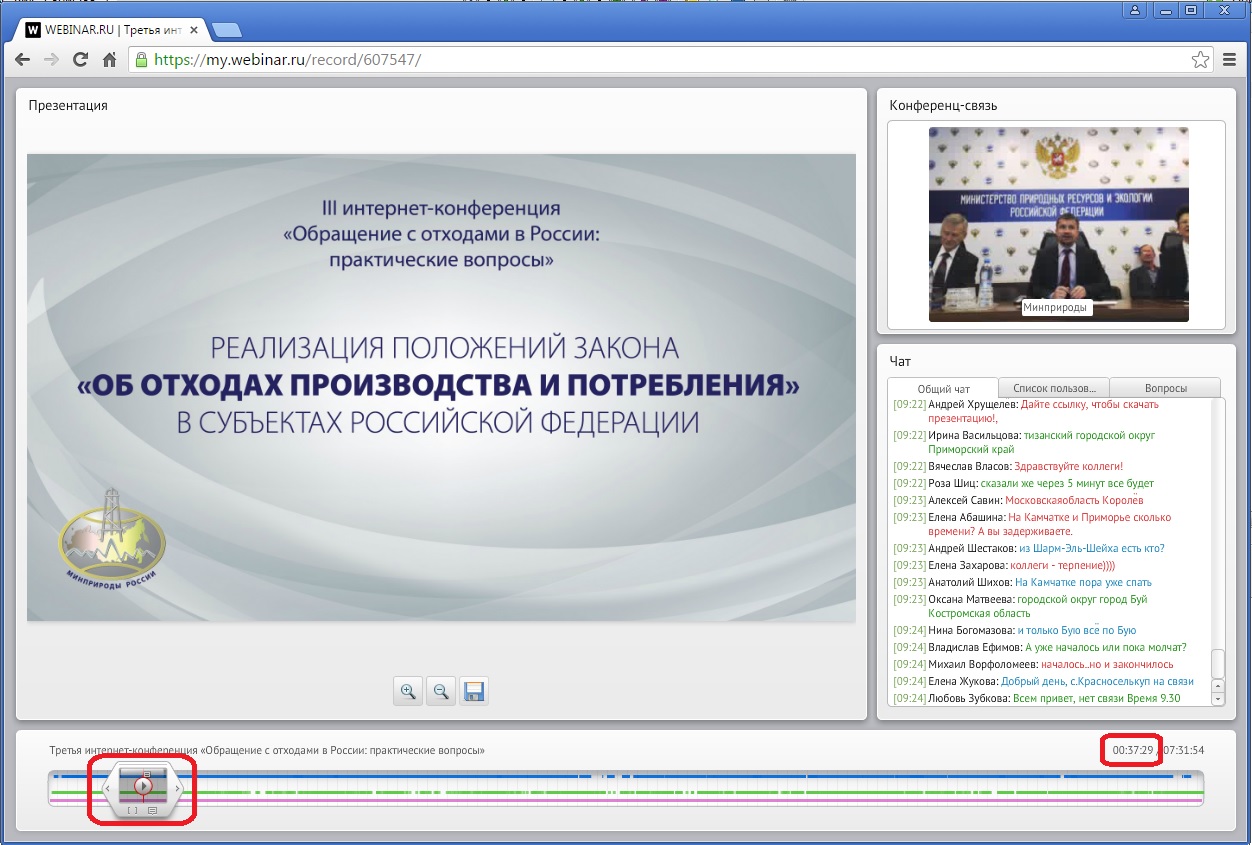Image resolution: width=1252 pixels, height=845 pixels.
Task: Open the Chrome hamburger menu
Action: [1230, 60]
